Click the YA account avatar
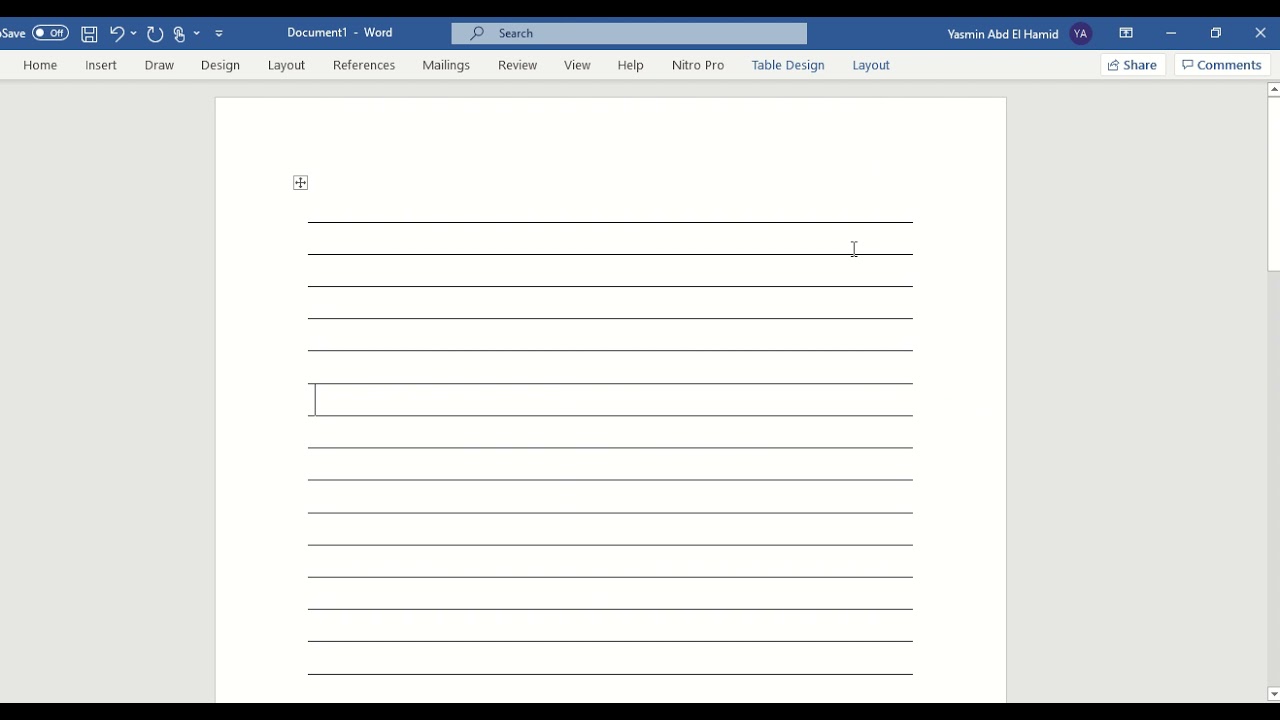1280x720 pixels. pyautogui.click(x=1080, y=33)
